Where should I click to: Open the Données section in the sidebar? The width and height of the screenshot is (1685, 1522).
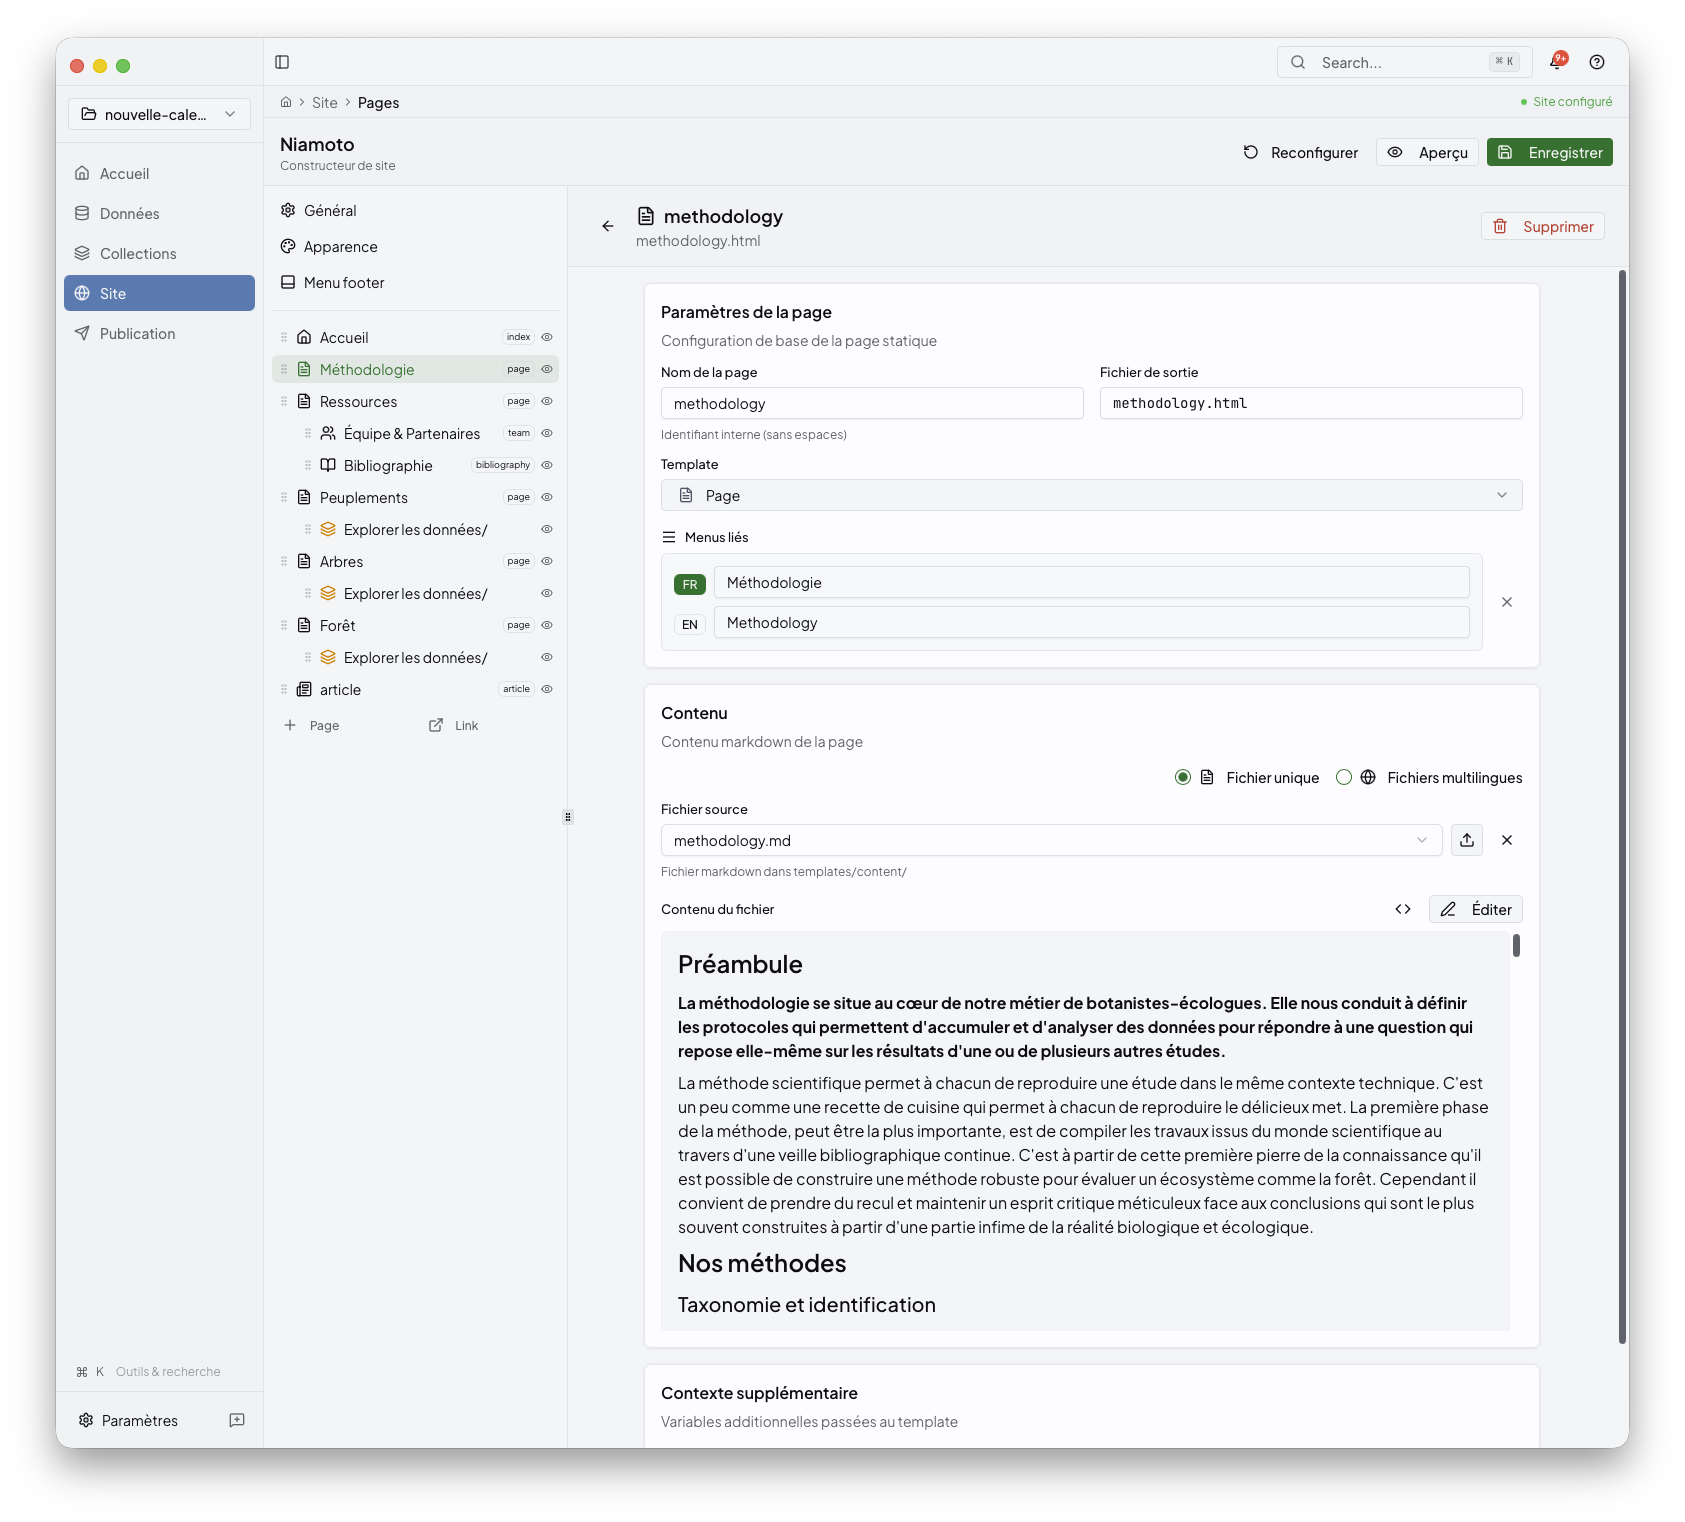(127, 213)
